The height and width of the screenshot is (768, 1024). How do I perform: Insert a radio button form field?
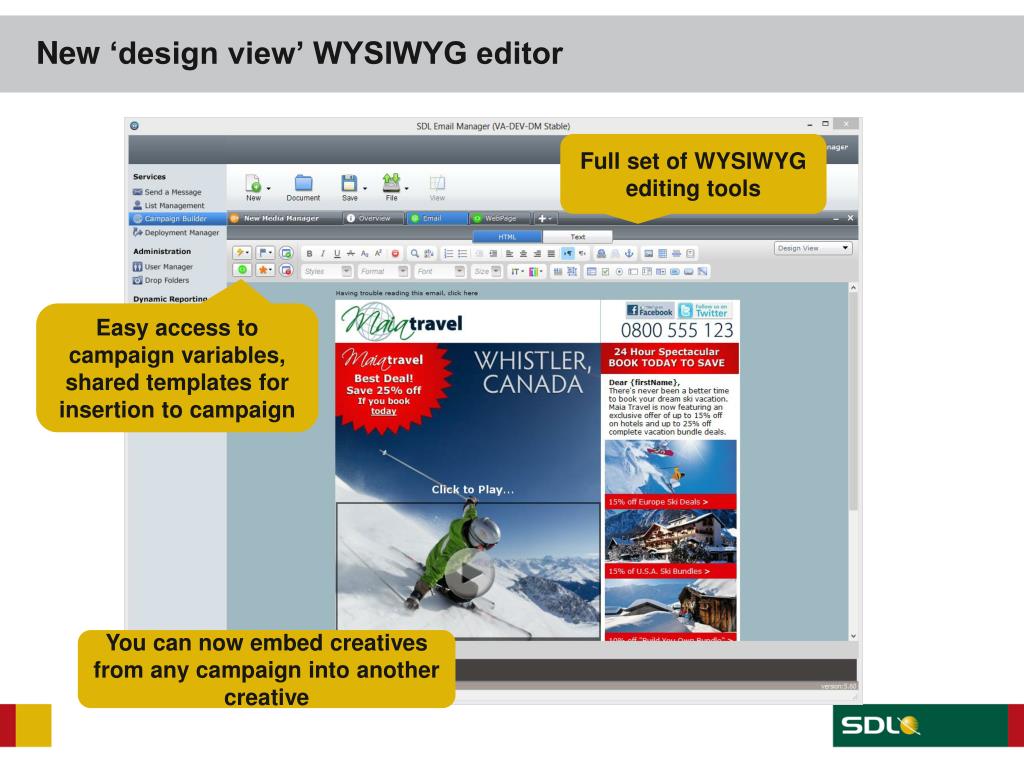click(619, 272)
